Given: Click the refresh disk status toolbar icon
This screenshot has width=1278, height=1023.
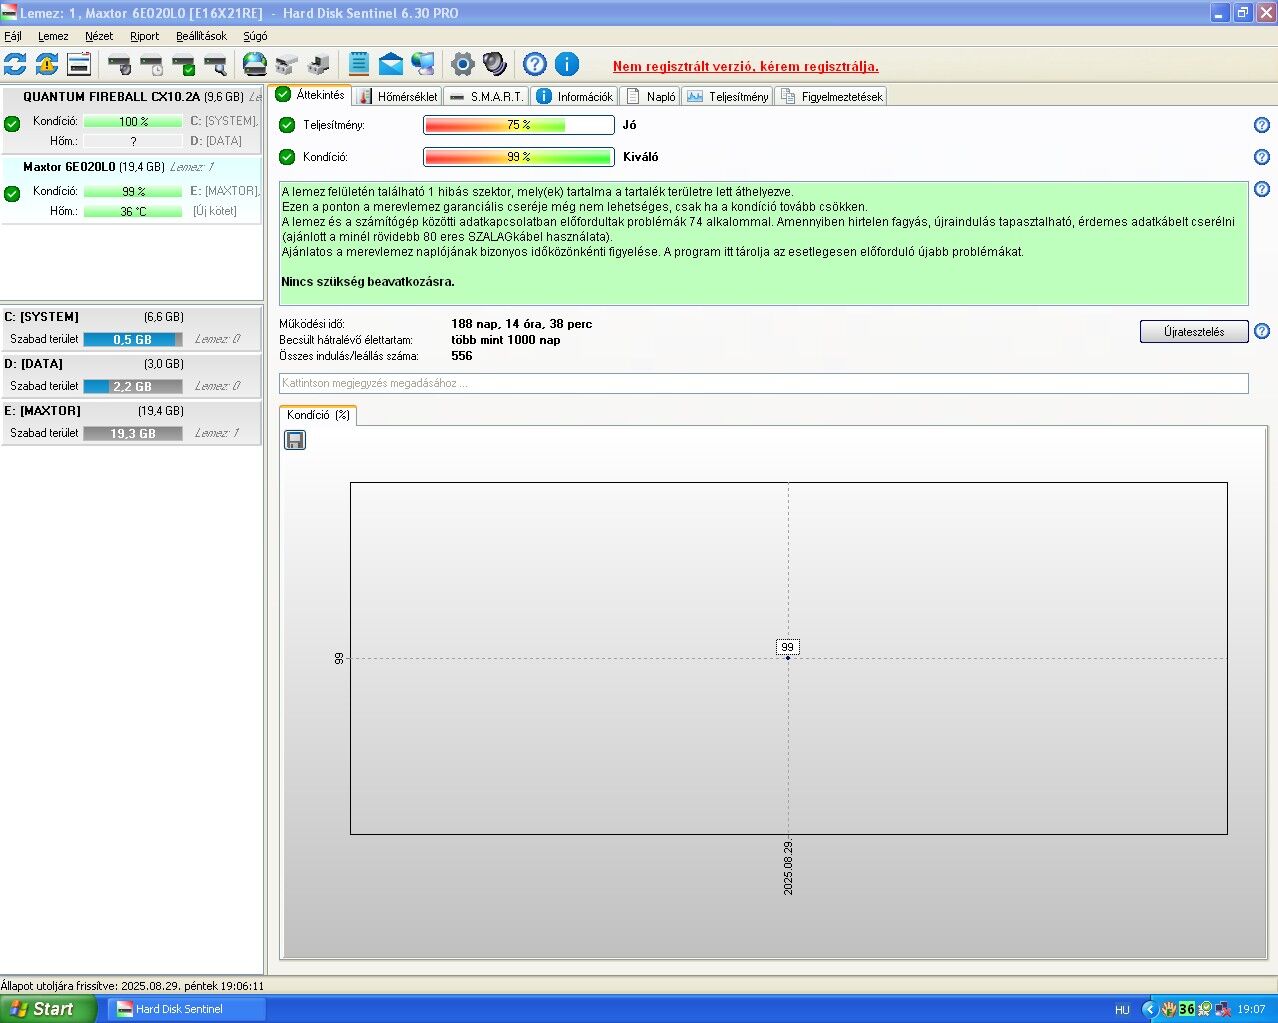Looking at the screenshot, I should (x=15, y=64).
